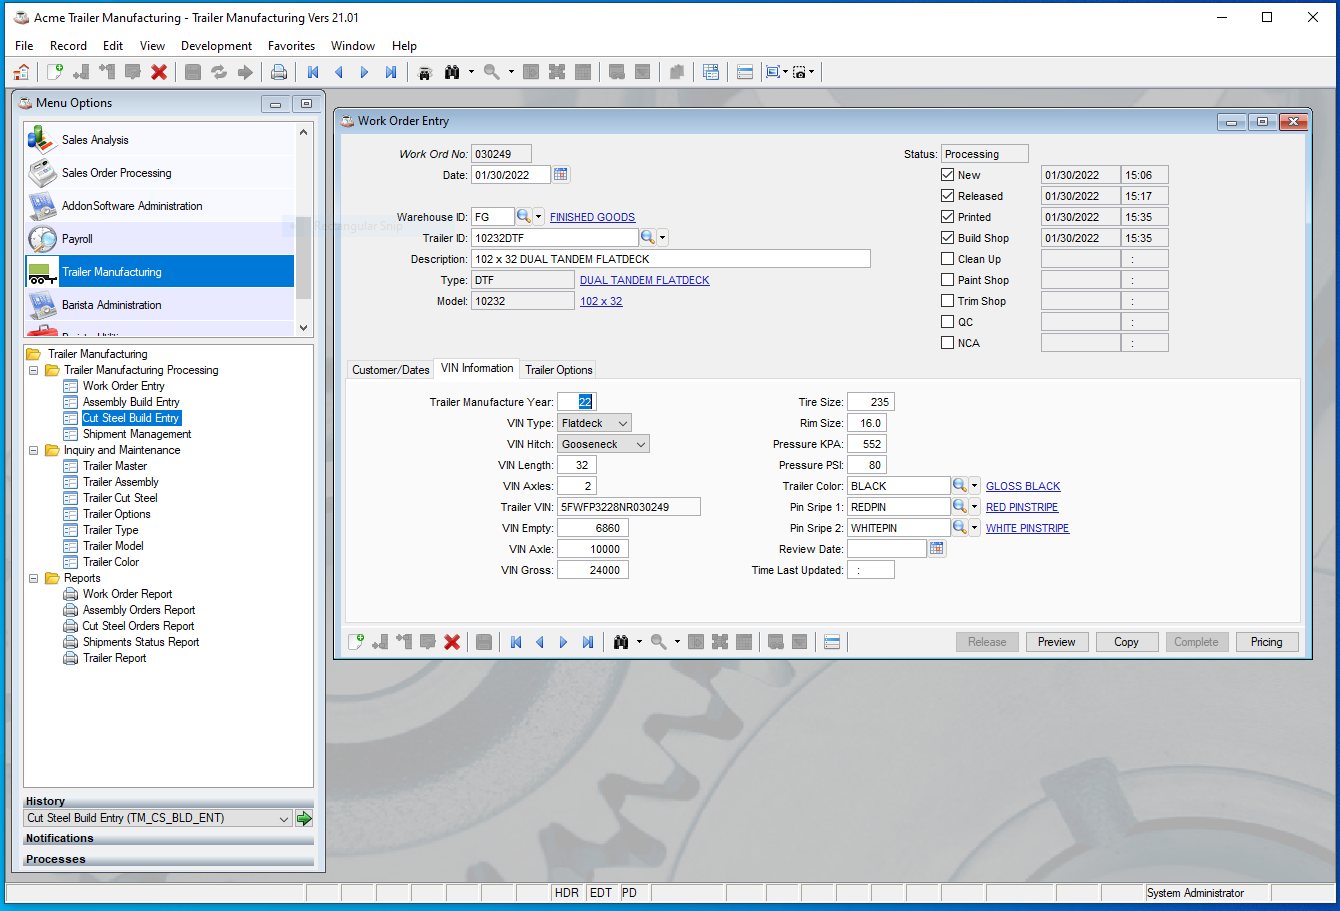This screenshot has width=1340, height=911.
Task: Click the printer icon in main toolbar
Action: coord(279,72)
